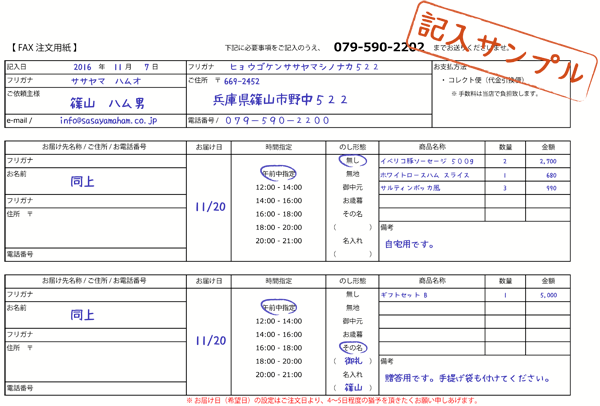Screen dimensions: 600x406
Task: Select the fax number 079-590-2202
Action: [x=379, y=47]
